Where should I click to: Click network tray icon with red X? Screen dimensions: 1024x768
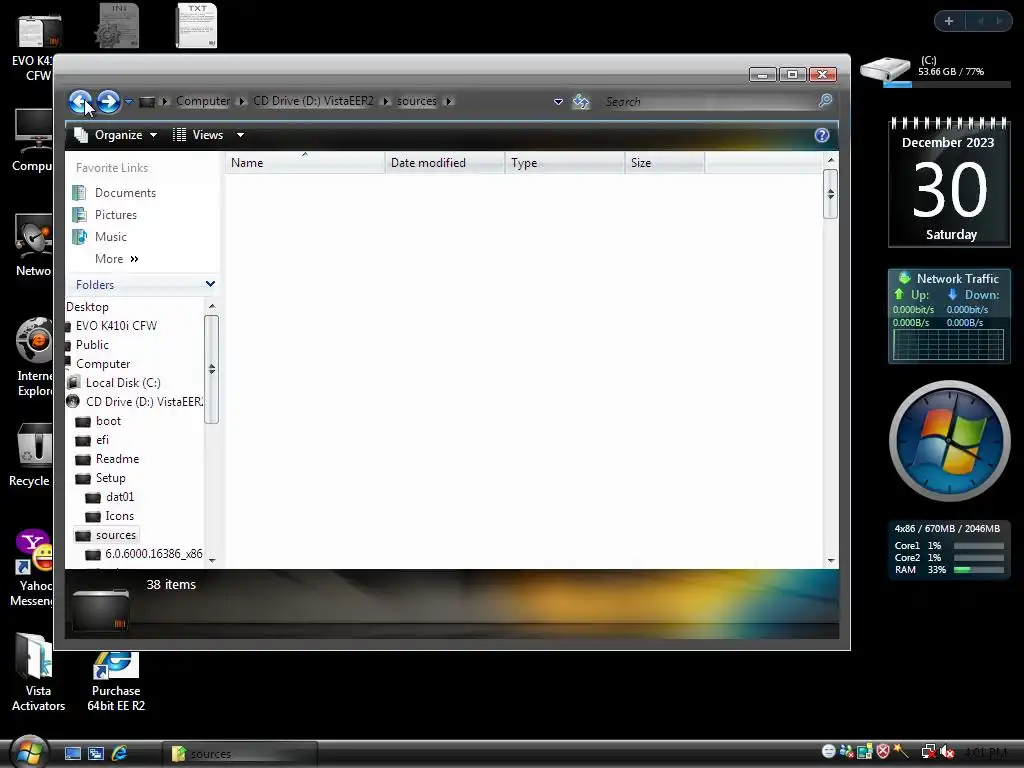tap(928, 752)
